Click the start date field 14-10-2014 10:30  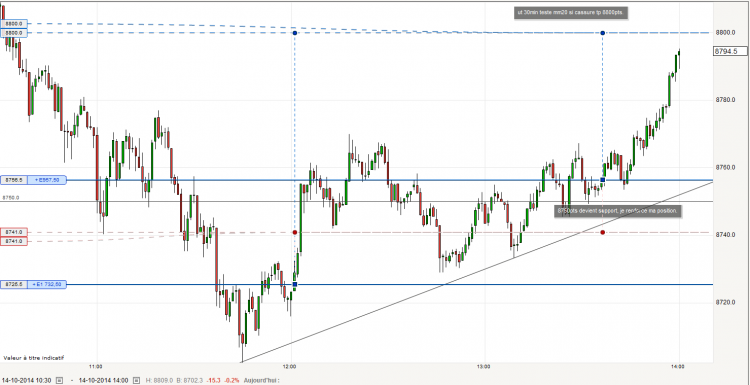tap(27, 381)
